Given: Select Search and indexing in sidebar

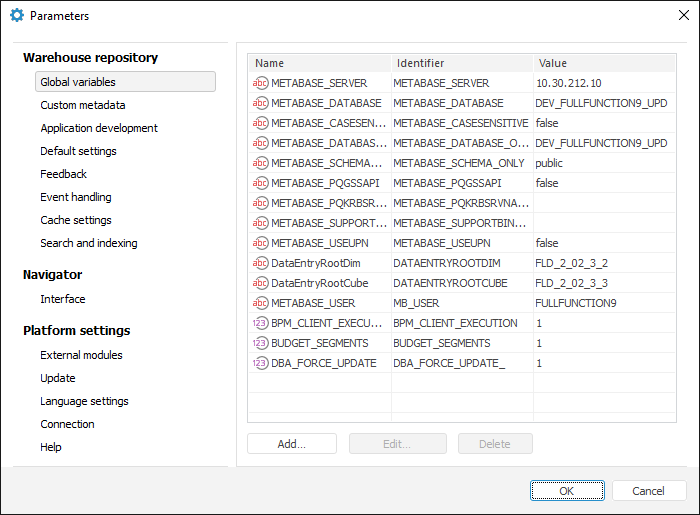Looking at the screenshot, I should 89,243.
